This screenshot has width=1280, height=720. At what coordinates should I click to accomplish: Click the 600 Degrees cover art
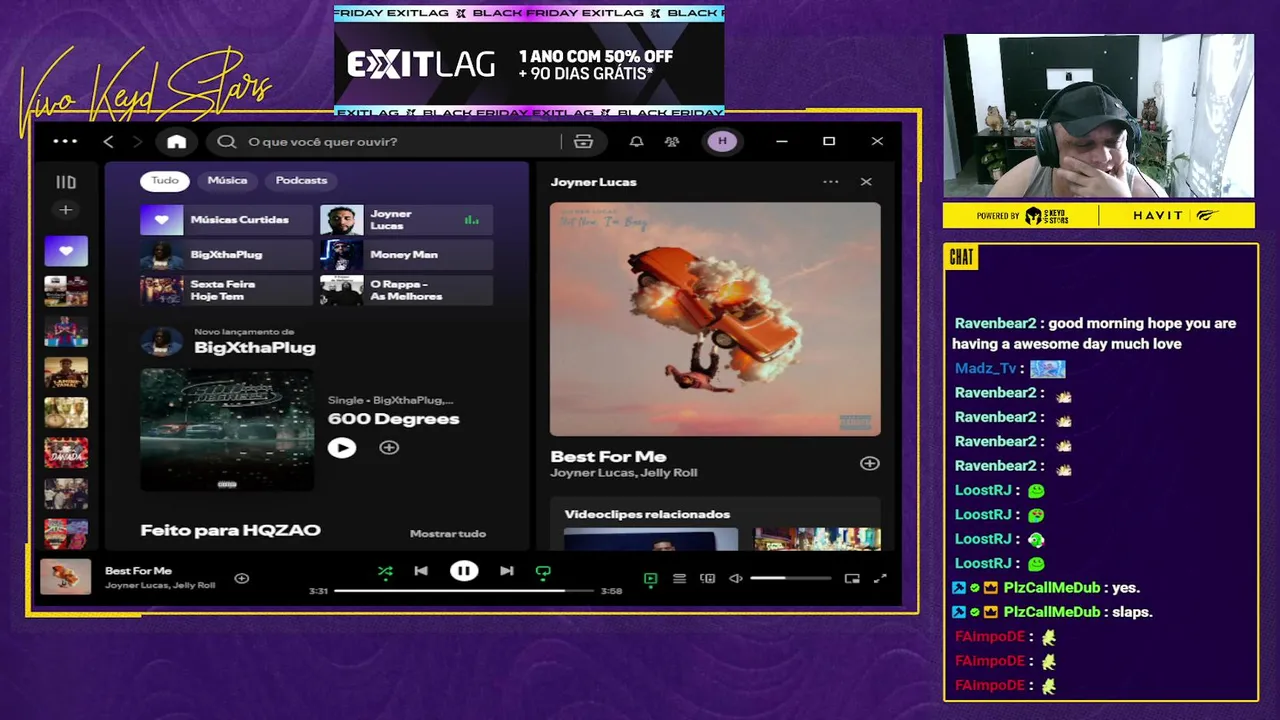pos(227,430)
